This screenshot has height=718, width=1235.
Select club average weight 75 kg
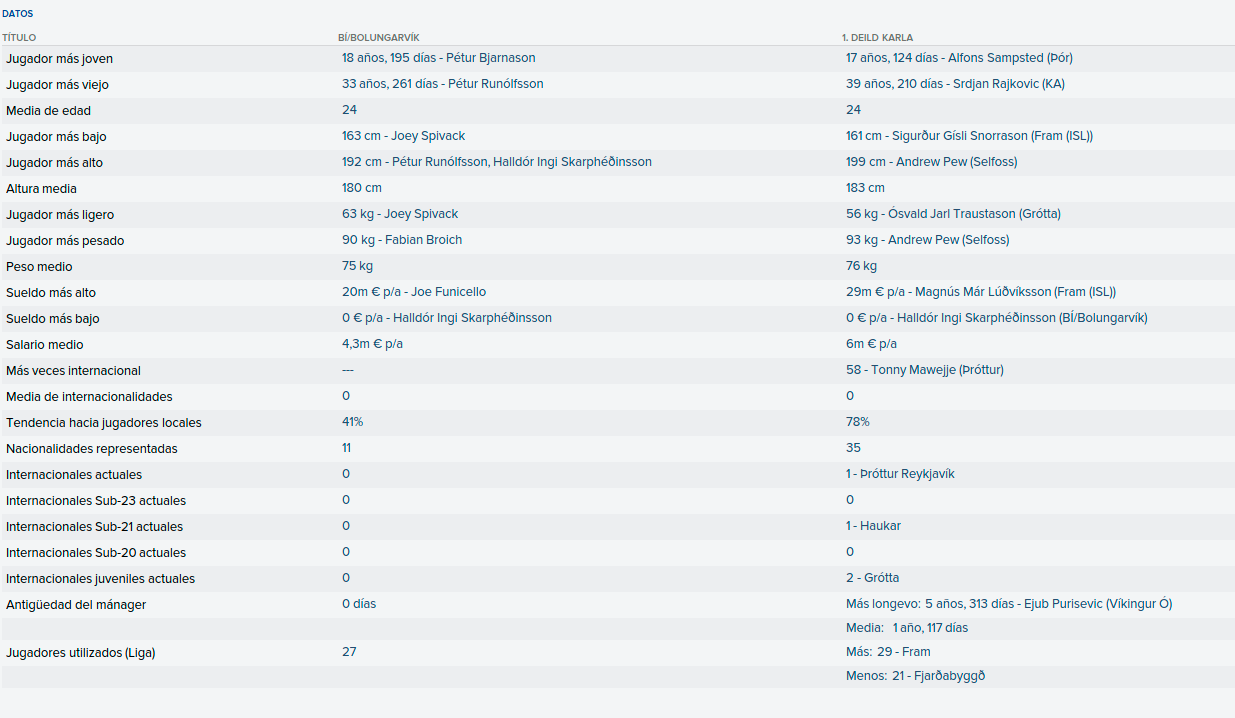pyautogui.click(x=357, y=266)
